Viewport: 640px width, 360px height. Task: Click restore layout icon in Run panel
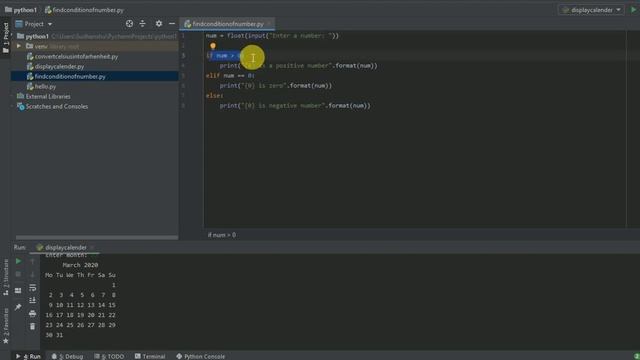coord(18,291)
